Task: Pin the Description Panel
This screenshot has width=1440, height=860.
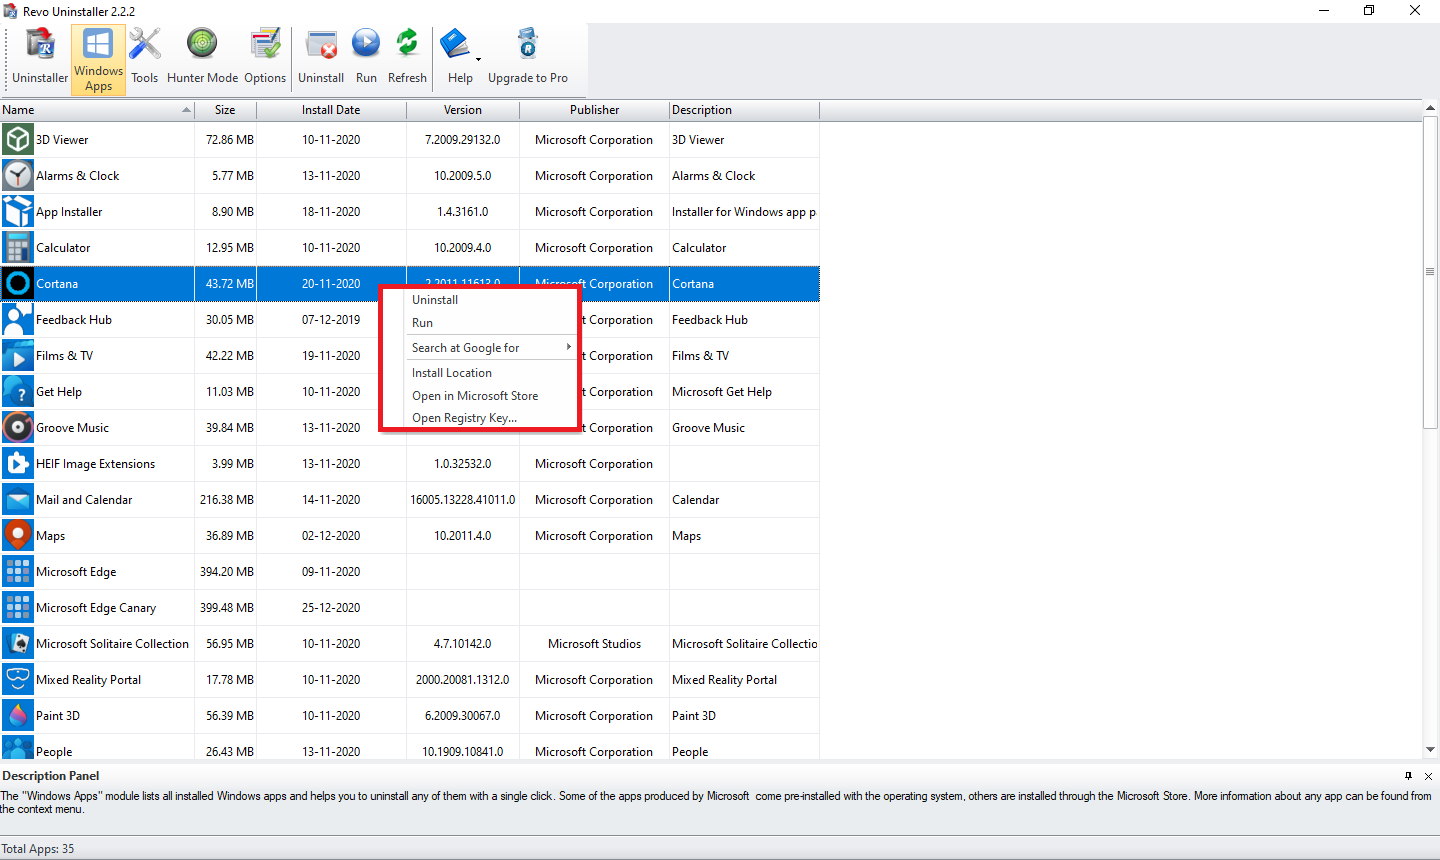Action: click(x=1408, y=776)
